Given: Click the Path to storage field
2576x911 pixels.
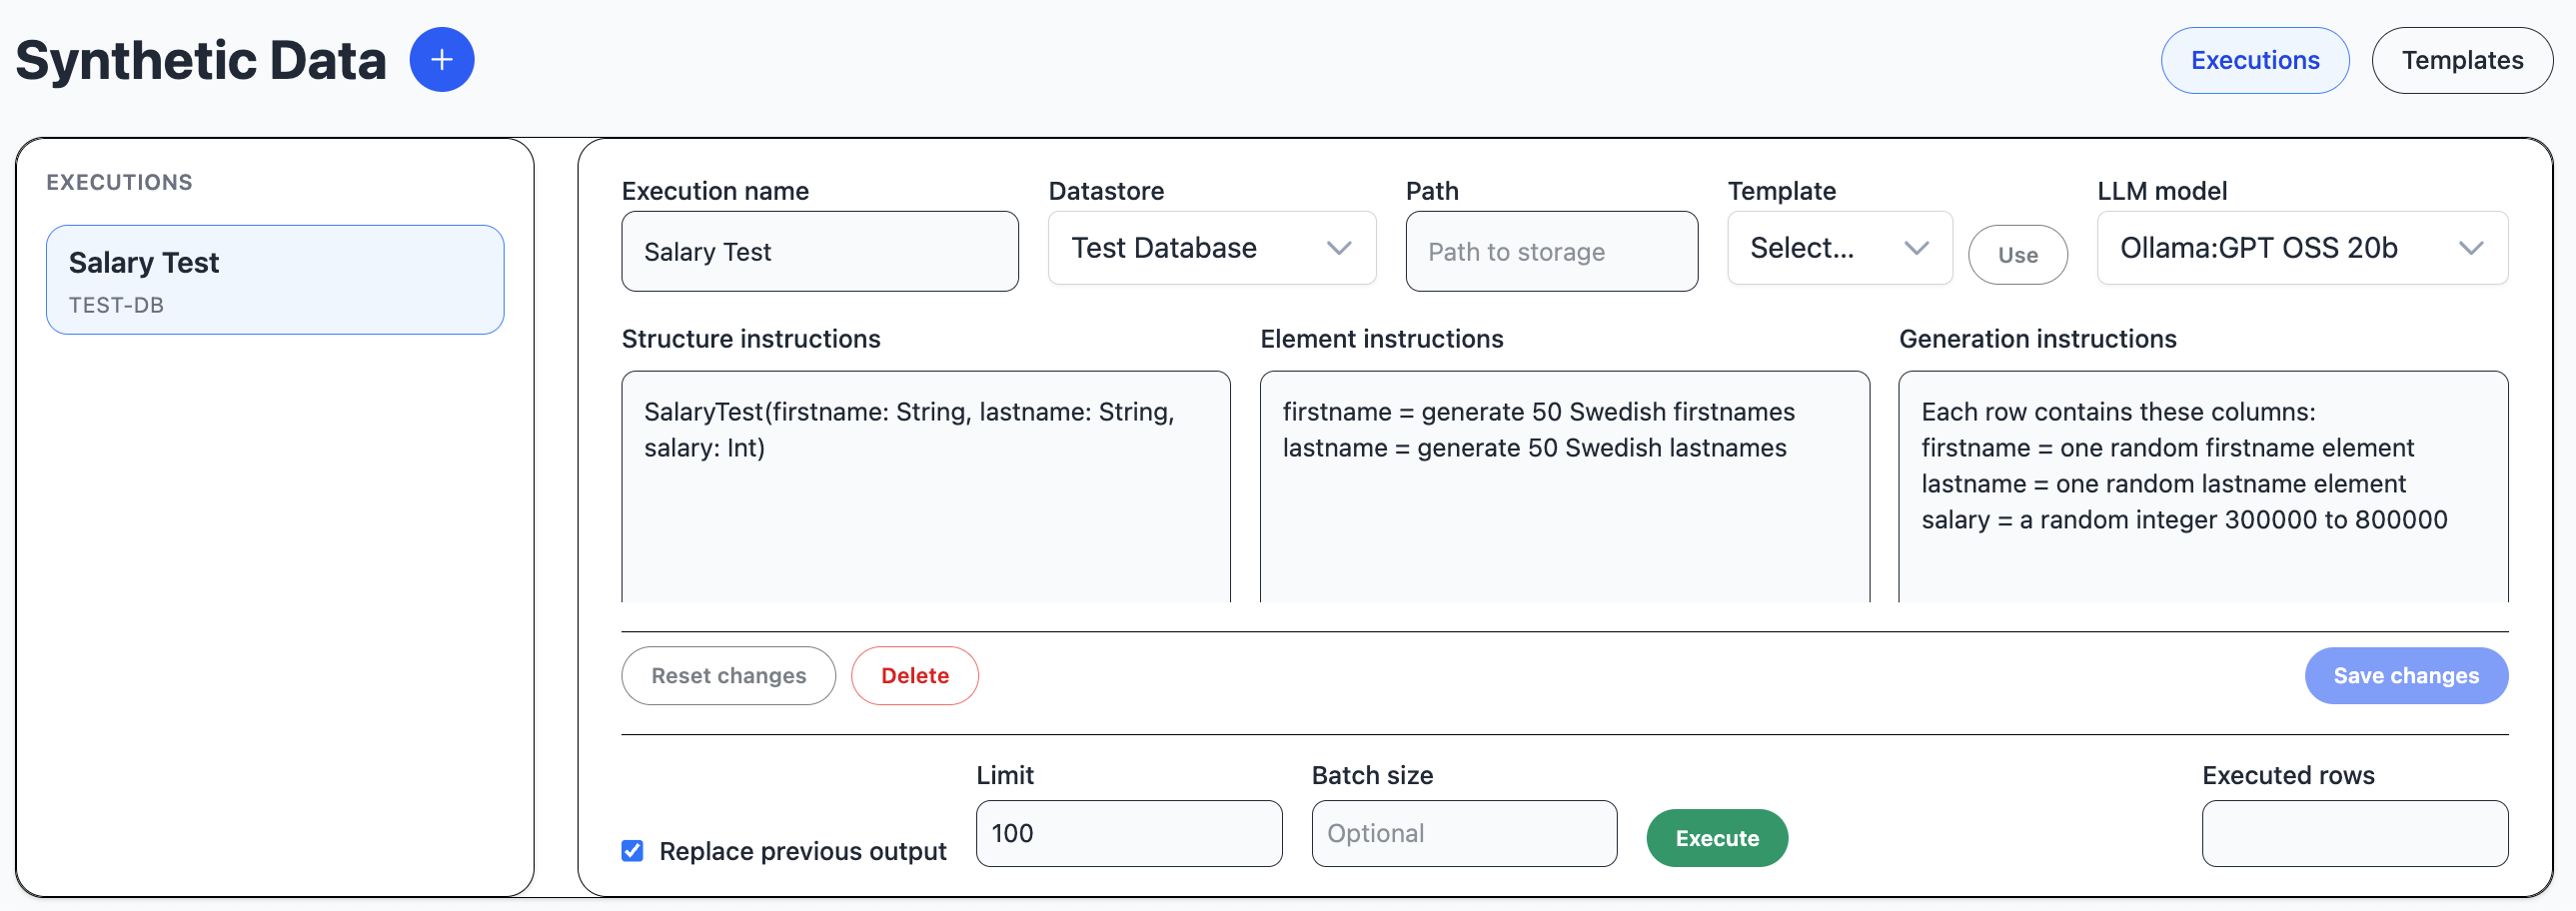Looking at the screenshot, I should (1551, 252).
